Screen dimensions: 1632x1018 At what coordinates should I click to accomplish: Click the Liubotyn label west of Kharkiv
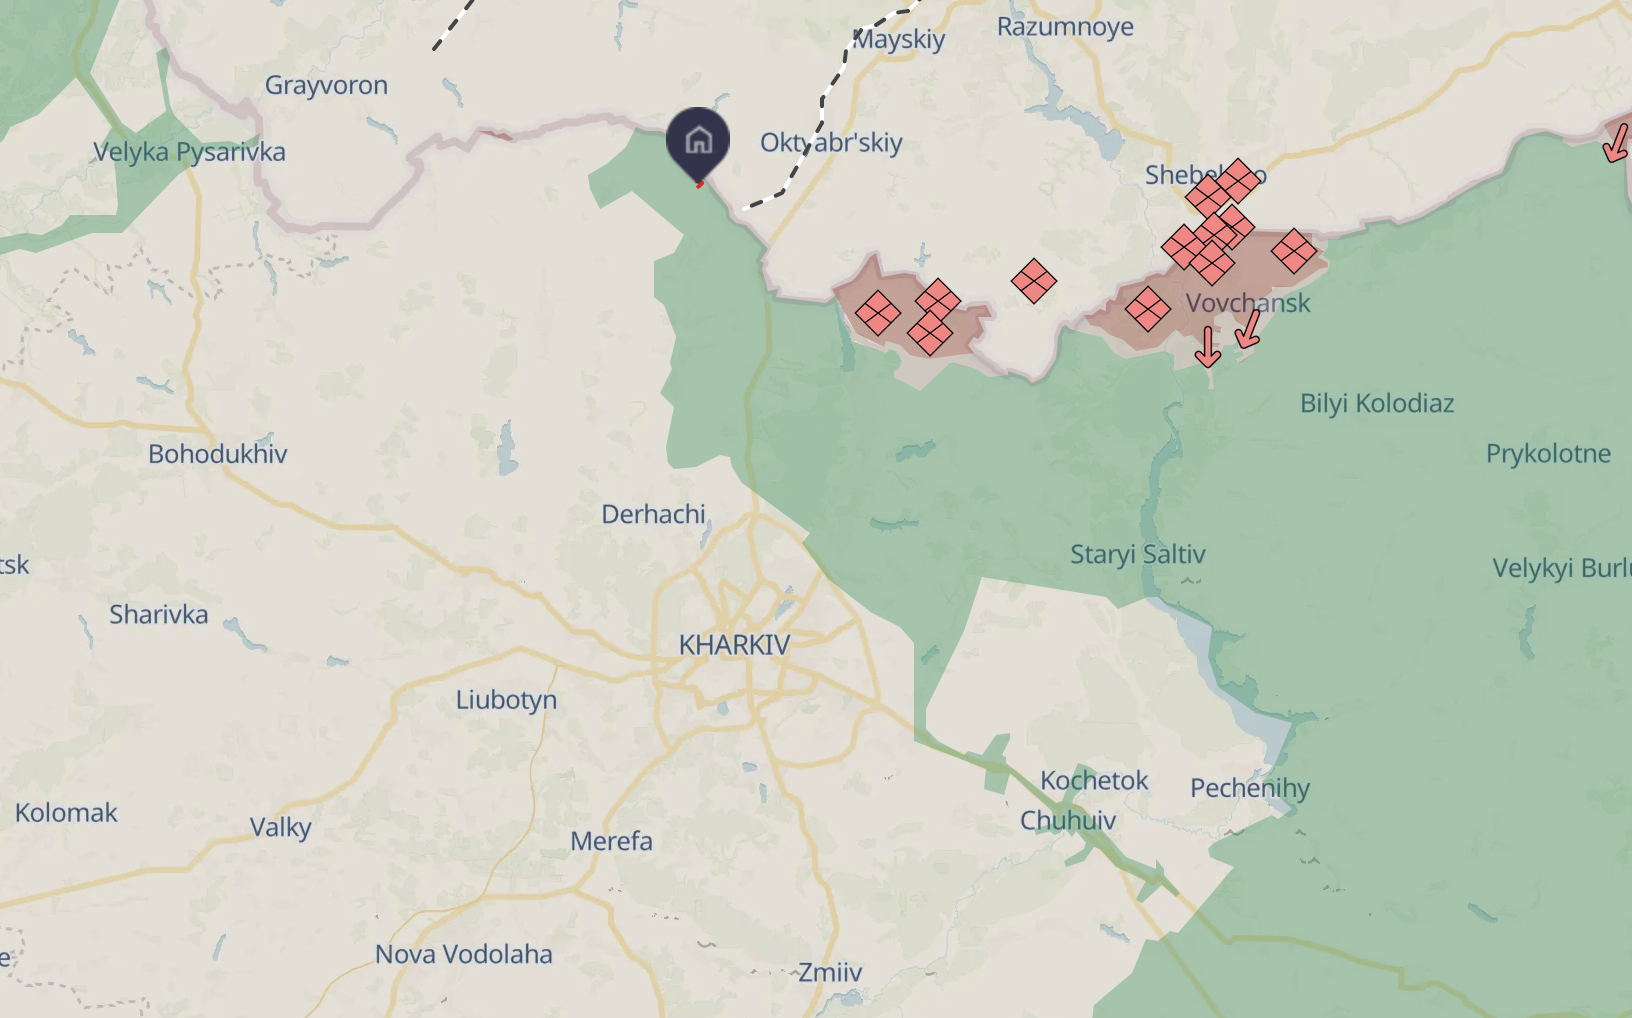tap(506, 700)
